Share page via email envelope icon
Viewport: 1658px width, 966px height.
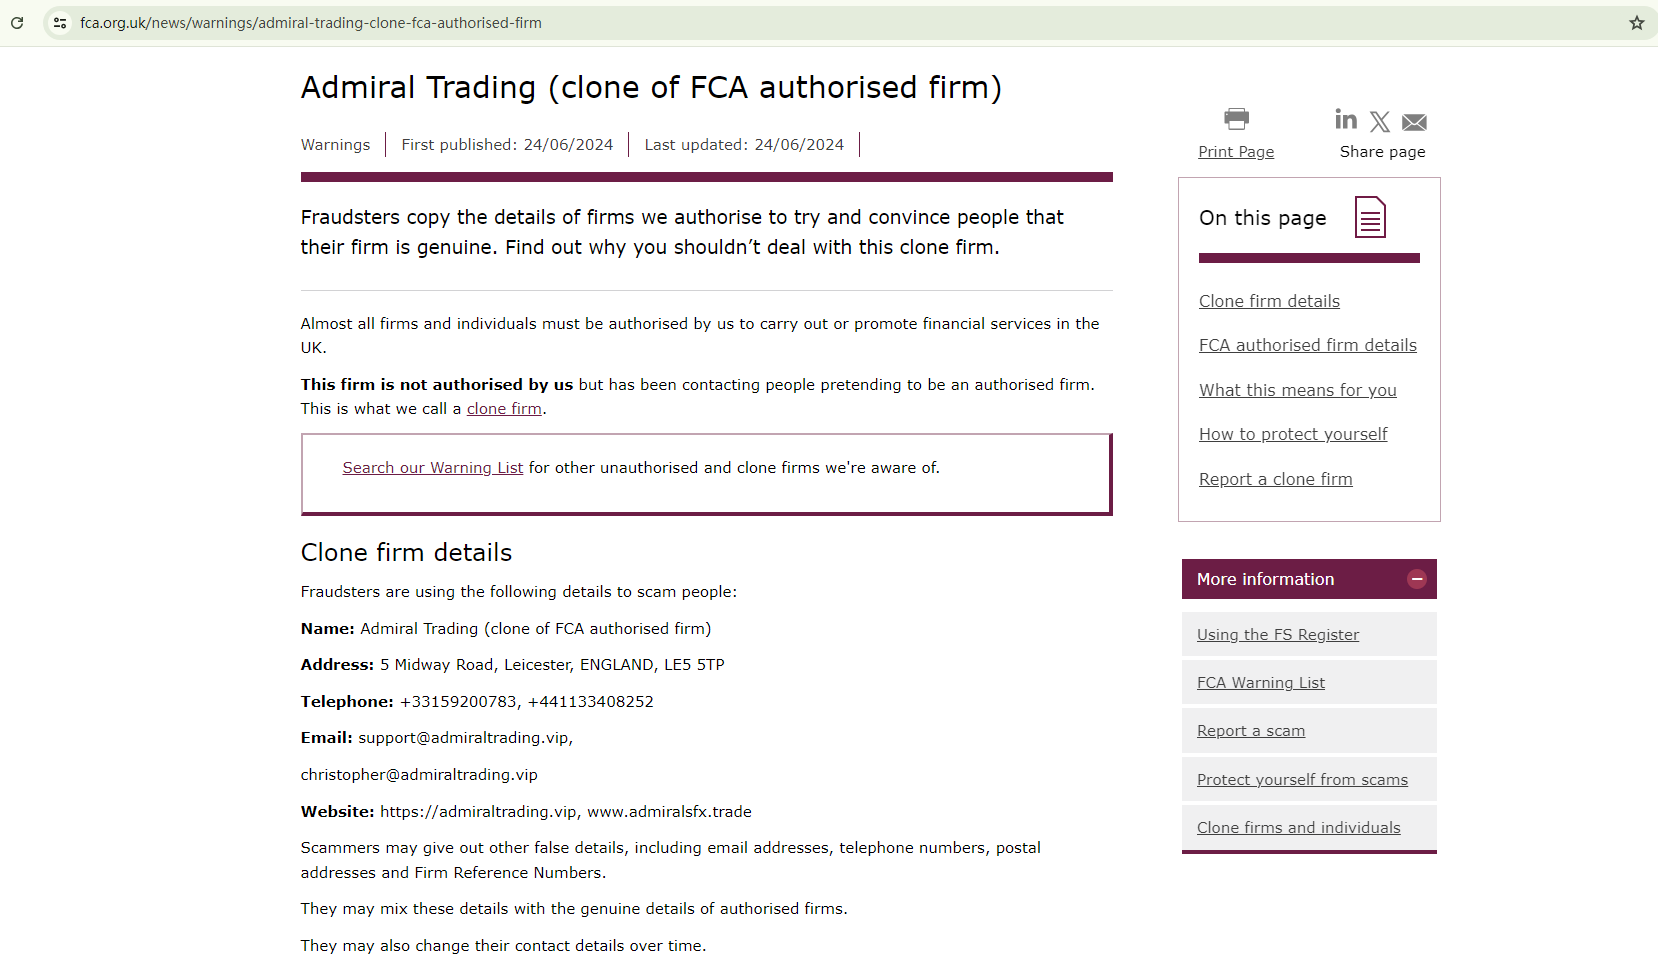click(1414, 122)
